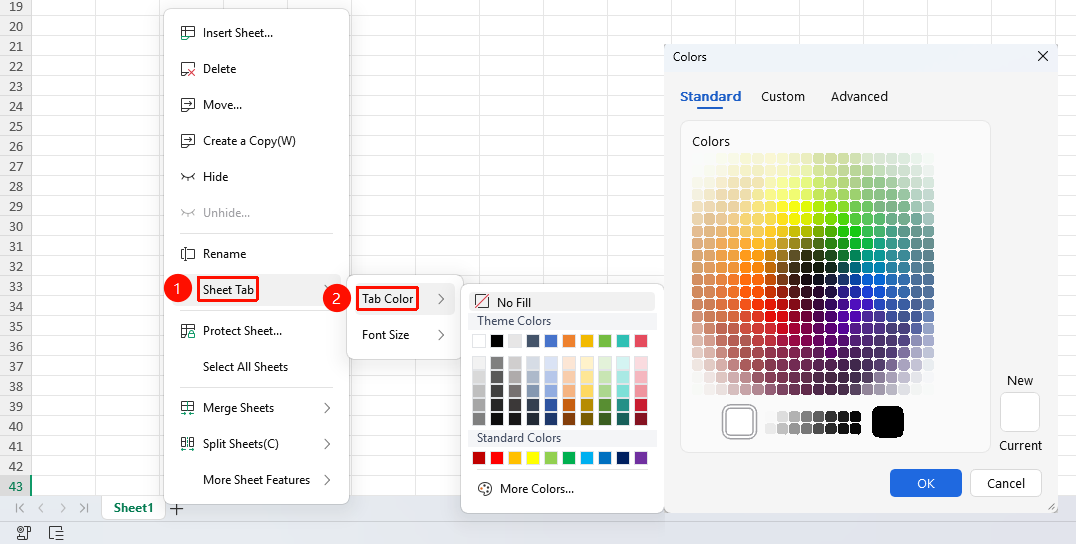
Task: Click the Insert Sheet icon in the context menu
Action: tap(187, 33)
